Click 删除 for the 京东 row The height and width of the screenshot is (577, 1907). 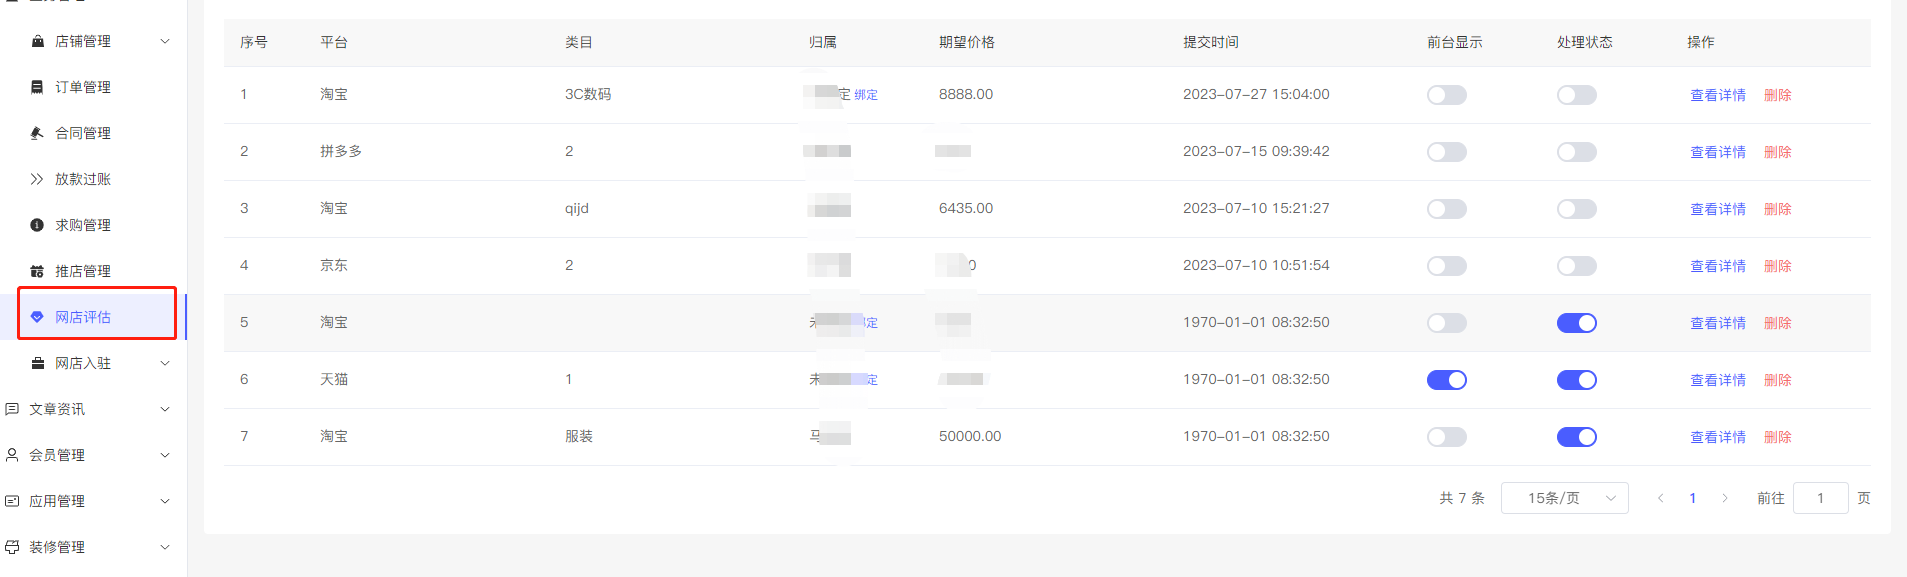[1777, 266]
